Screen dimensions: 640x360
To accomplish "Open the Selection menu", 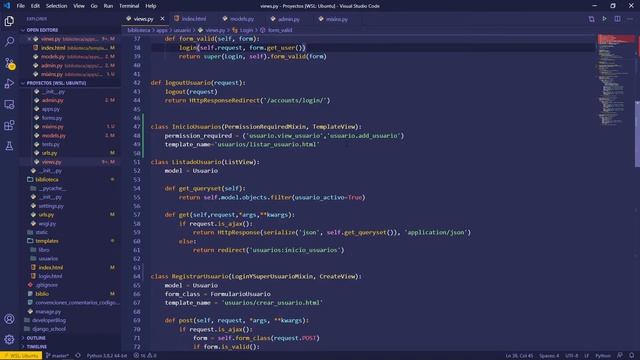I will [x=56, y=6].
